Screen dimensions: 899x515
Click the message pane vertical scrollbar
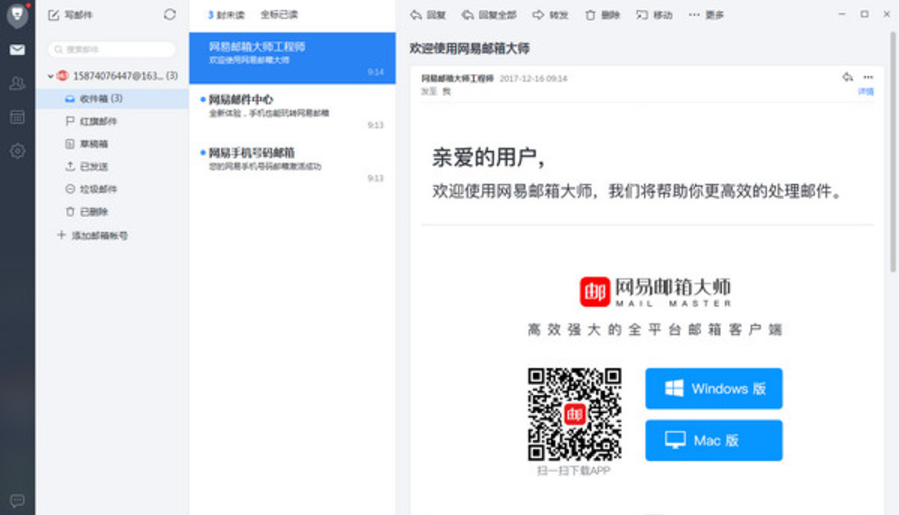click(x=893, y=152)
